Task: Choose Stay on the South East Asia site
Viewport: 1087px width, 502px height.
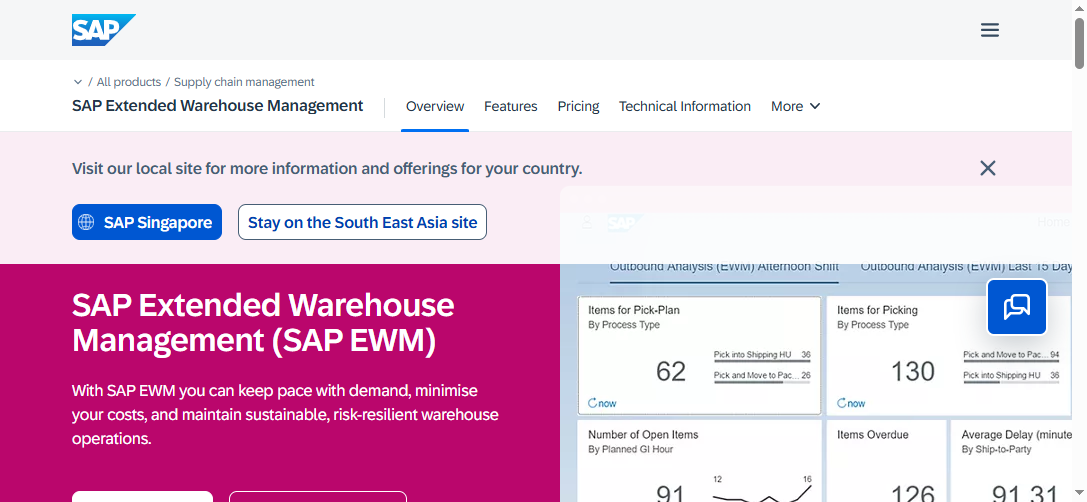Action: coord(363,222)
